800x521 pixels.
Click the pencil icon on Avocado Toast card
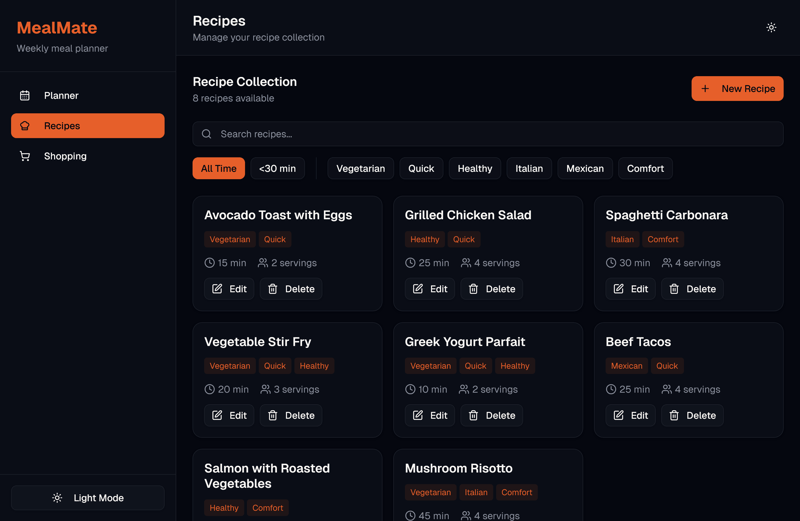click(x=217, y=289)
